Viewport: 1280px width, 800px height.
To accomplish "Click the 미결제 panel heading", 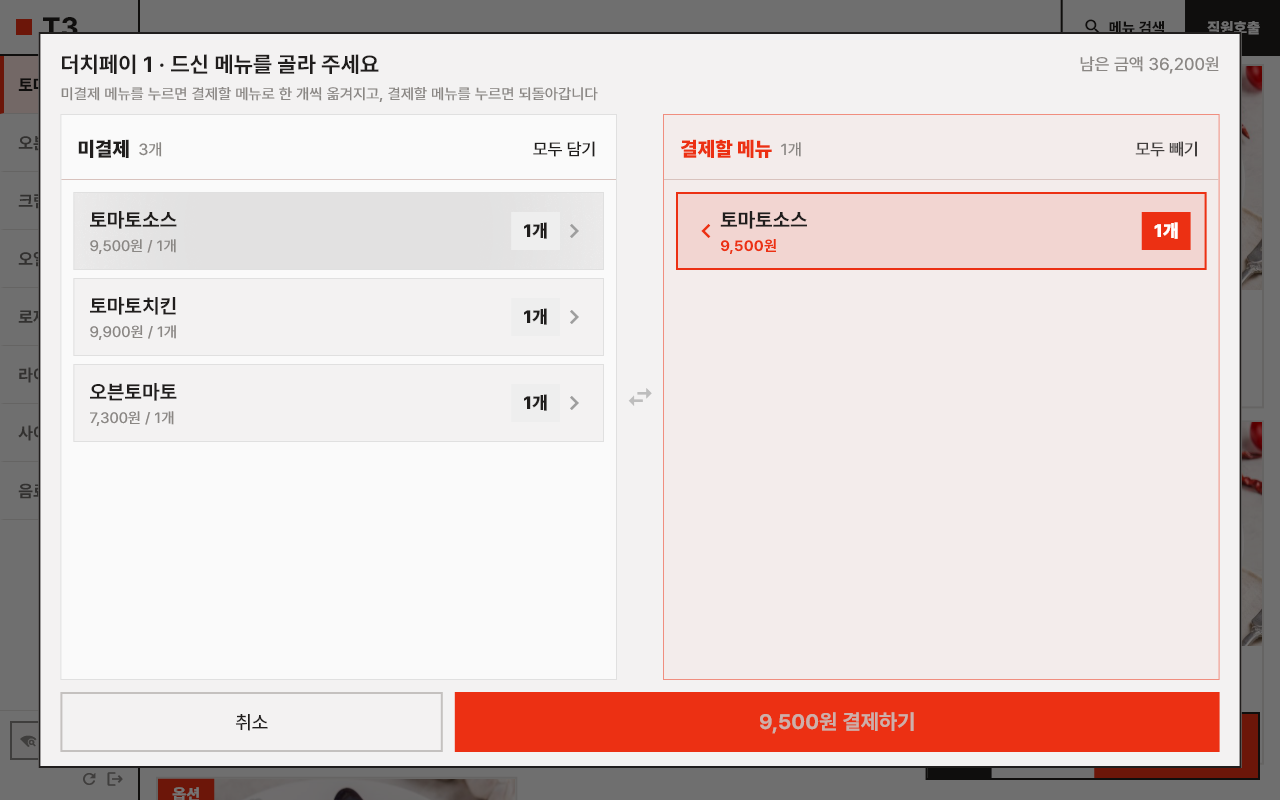I will pos(104,149).
